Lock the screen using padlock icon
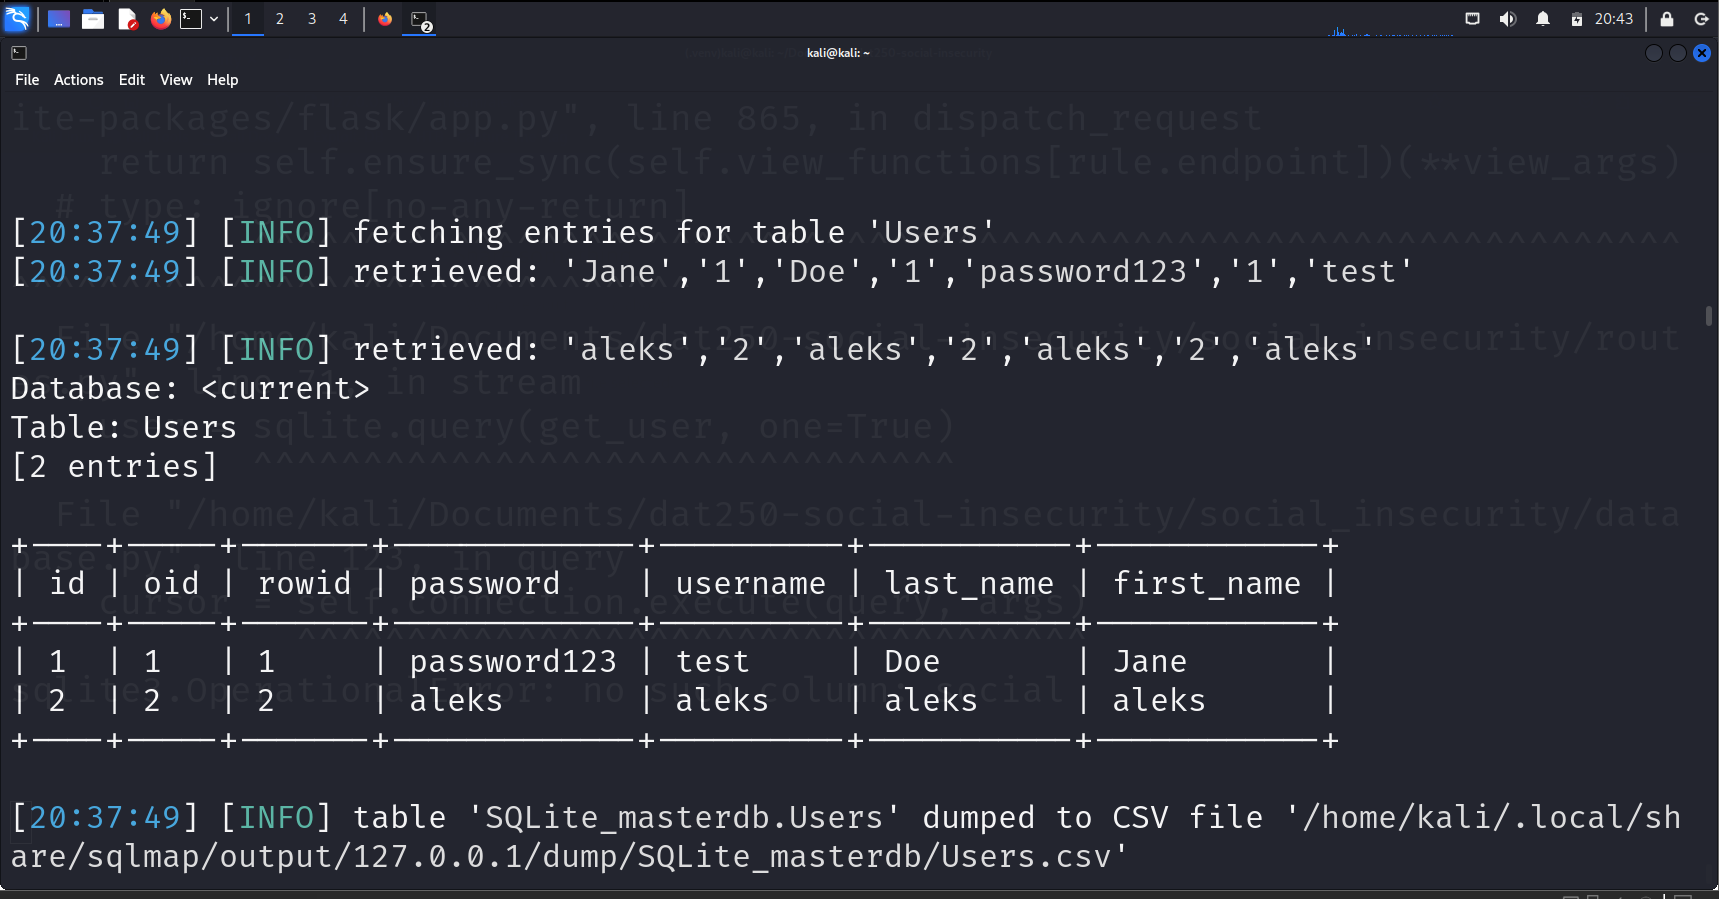 [1667, 19]
